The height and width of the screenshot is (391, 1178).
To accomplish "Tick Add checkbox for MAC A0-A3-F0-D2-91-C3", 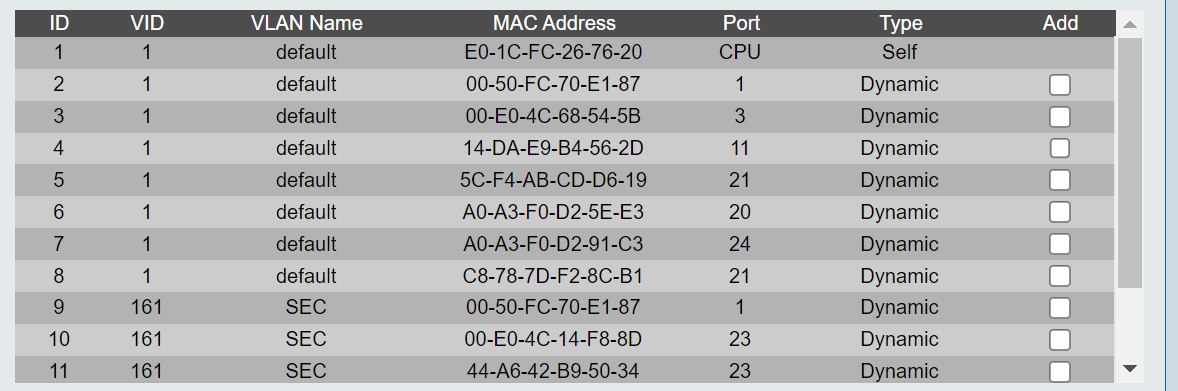I will coord(1059,244).
